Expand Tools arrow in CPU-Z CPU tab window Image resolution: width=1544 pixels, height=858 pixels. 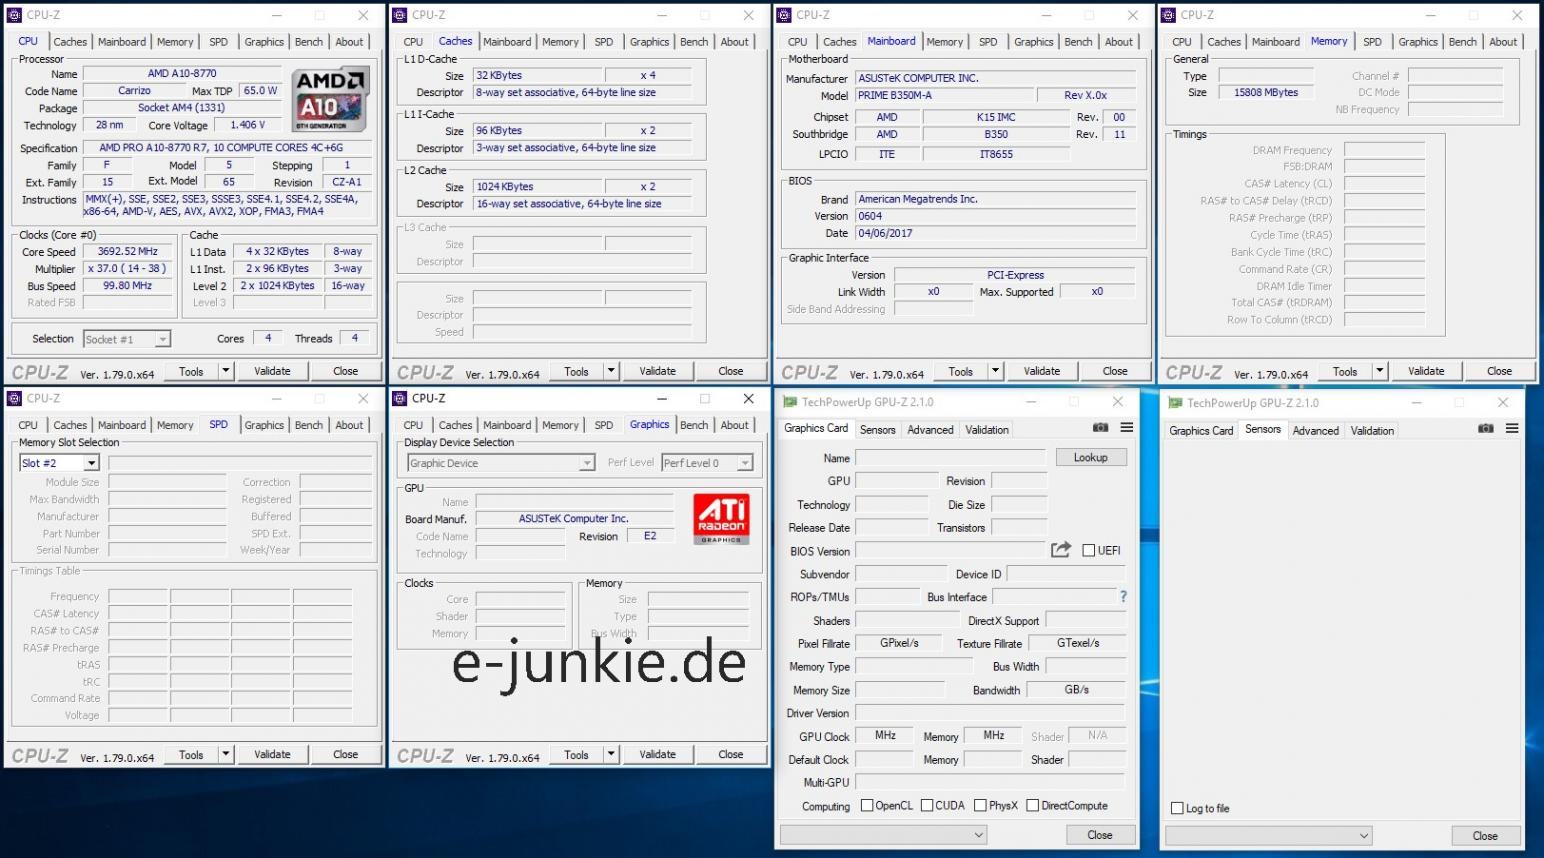pyautogui.click(x=225, y=371)
